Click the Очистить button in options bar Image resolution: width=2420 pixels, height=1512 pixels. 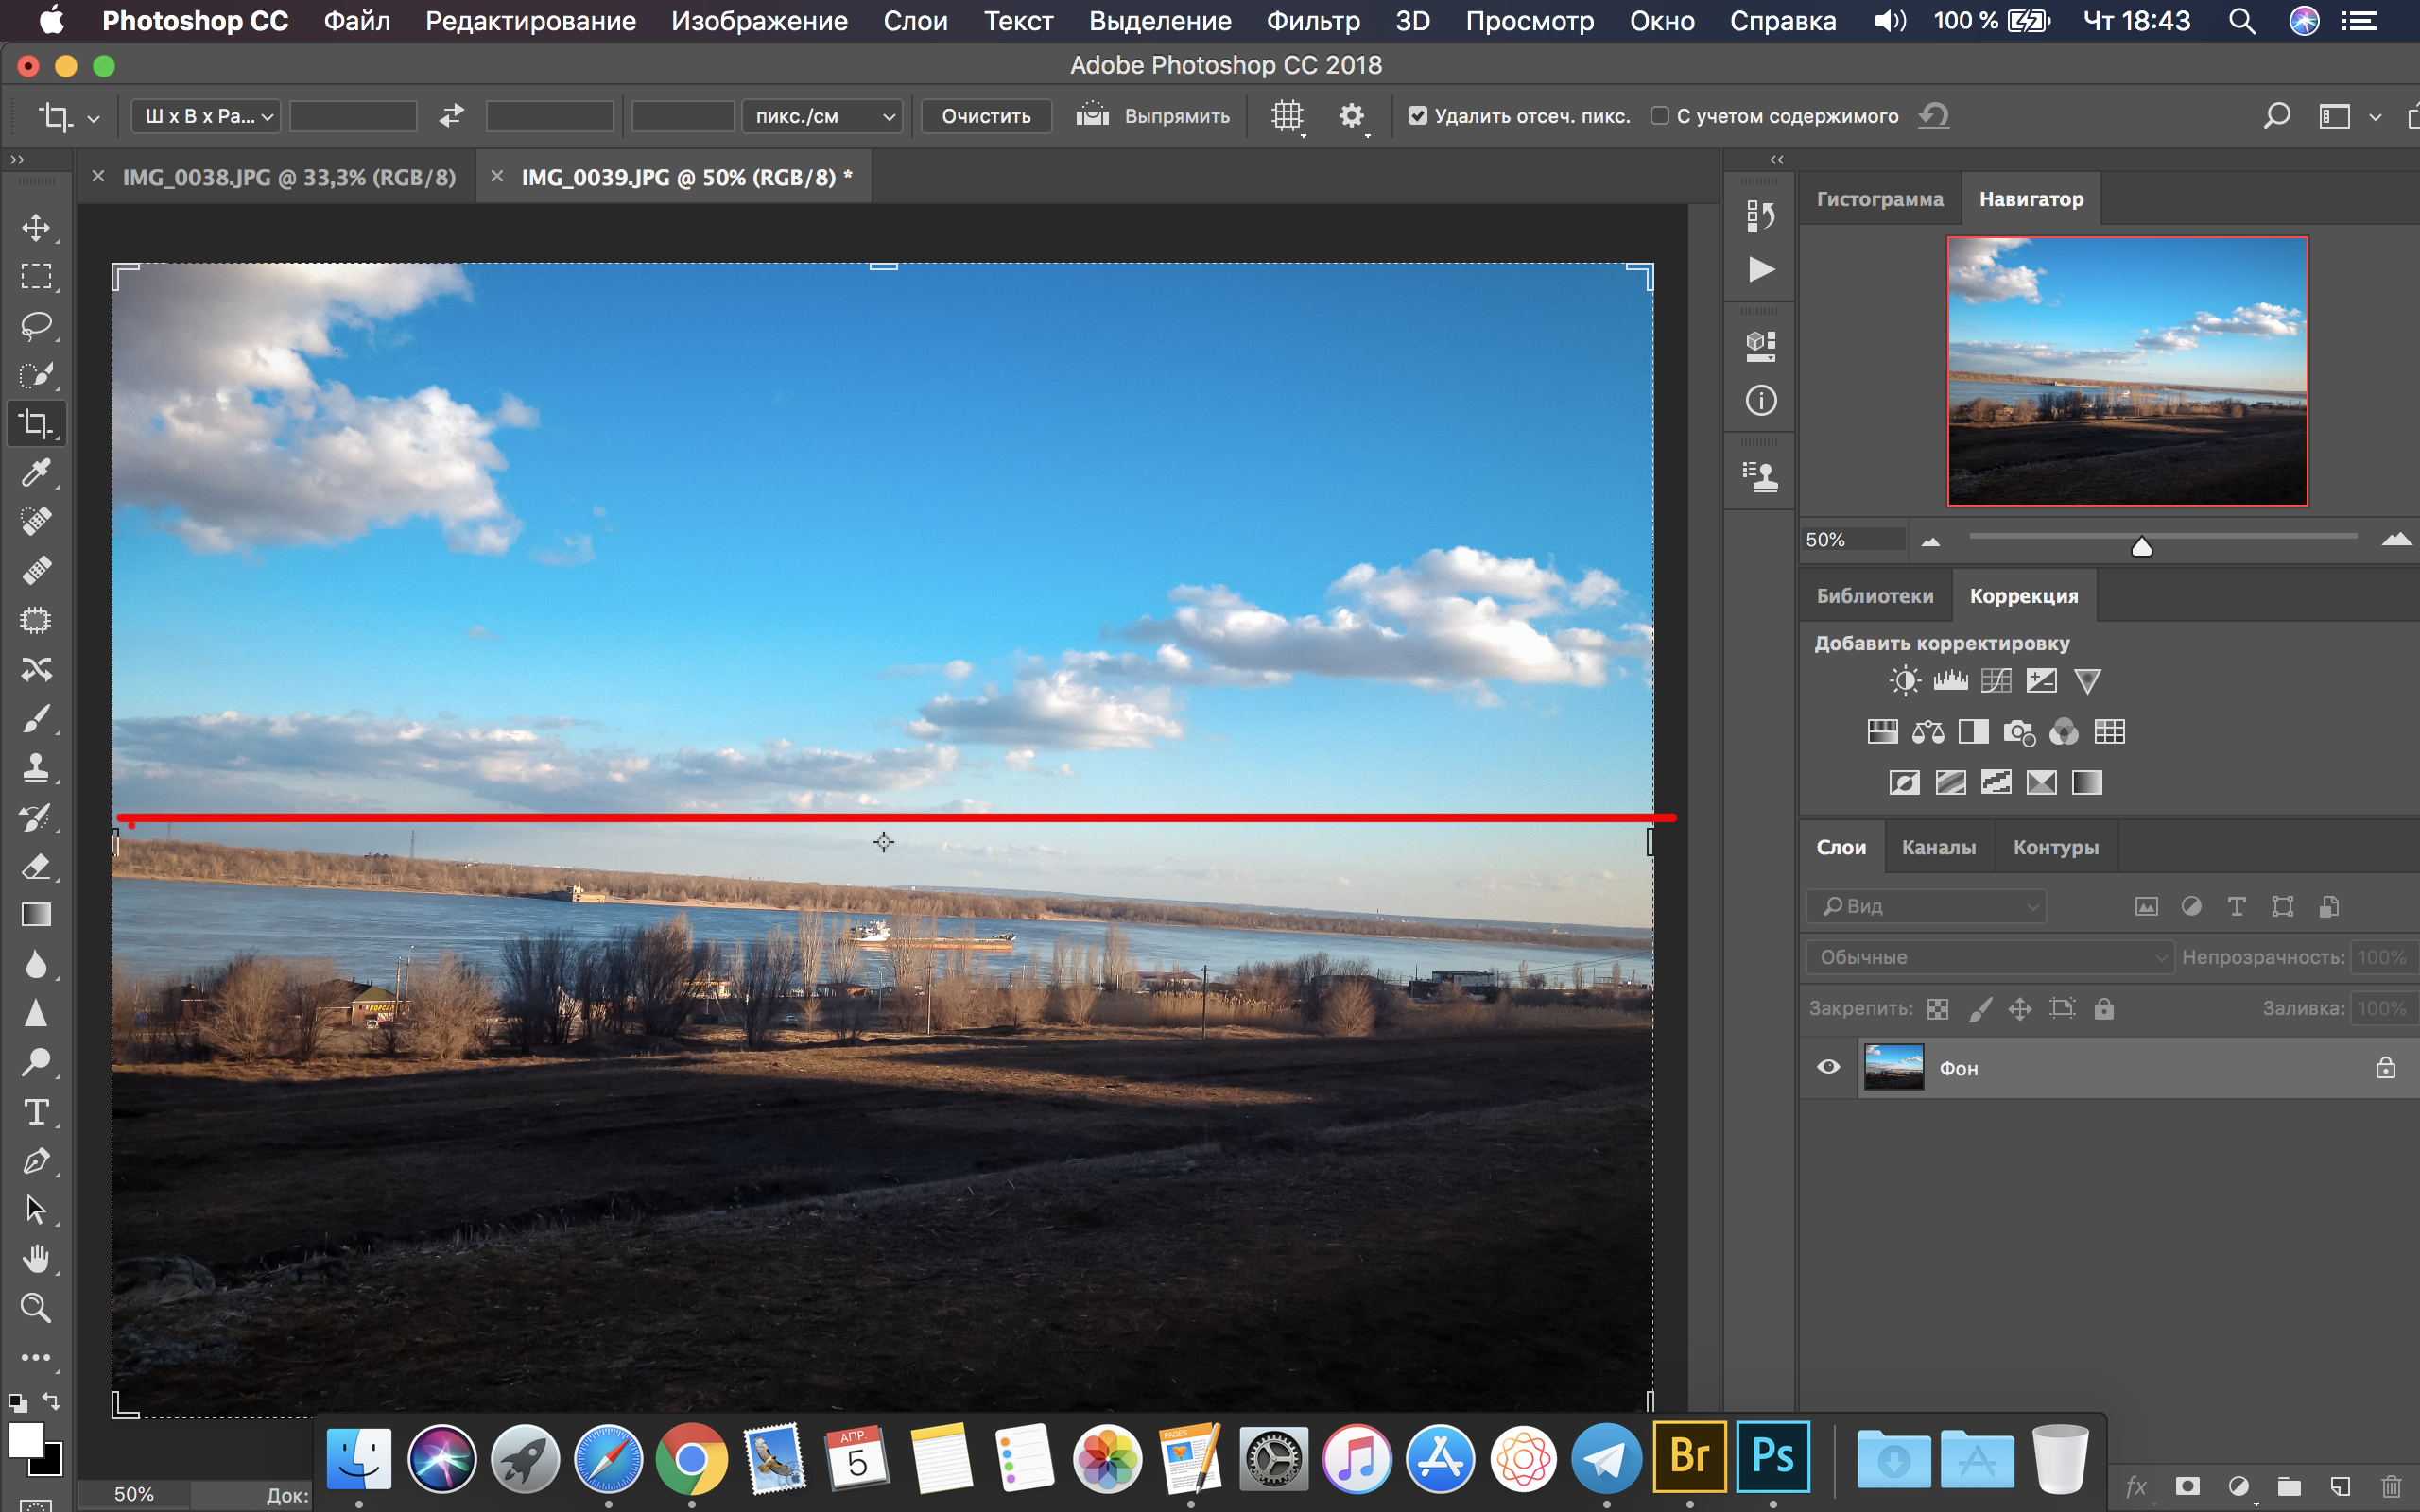point(984,117)
